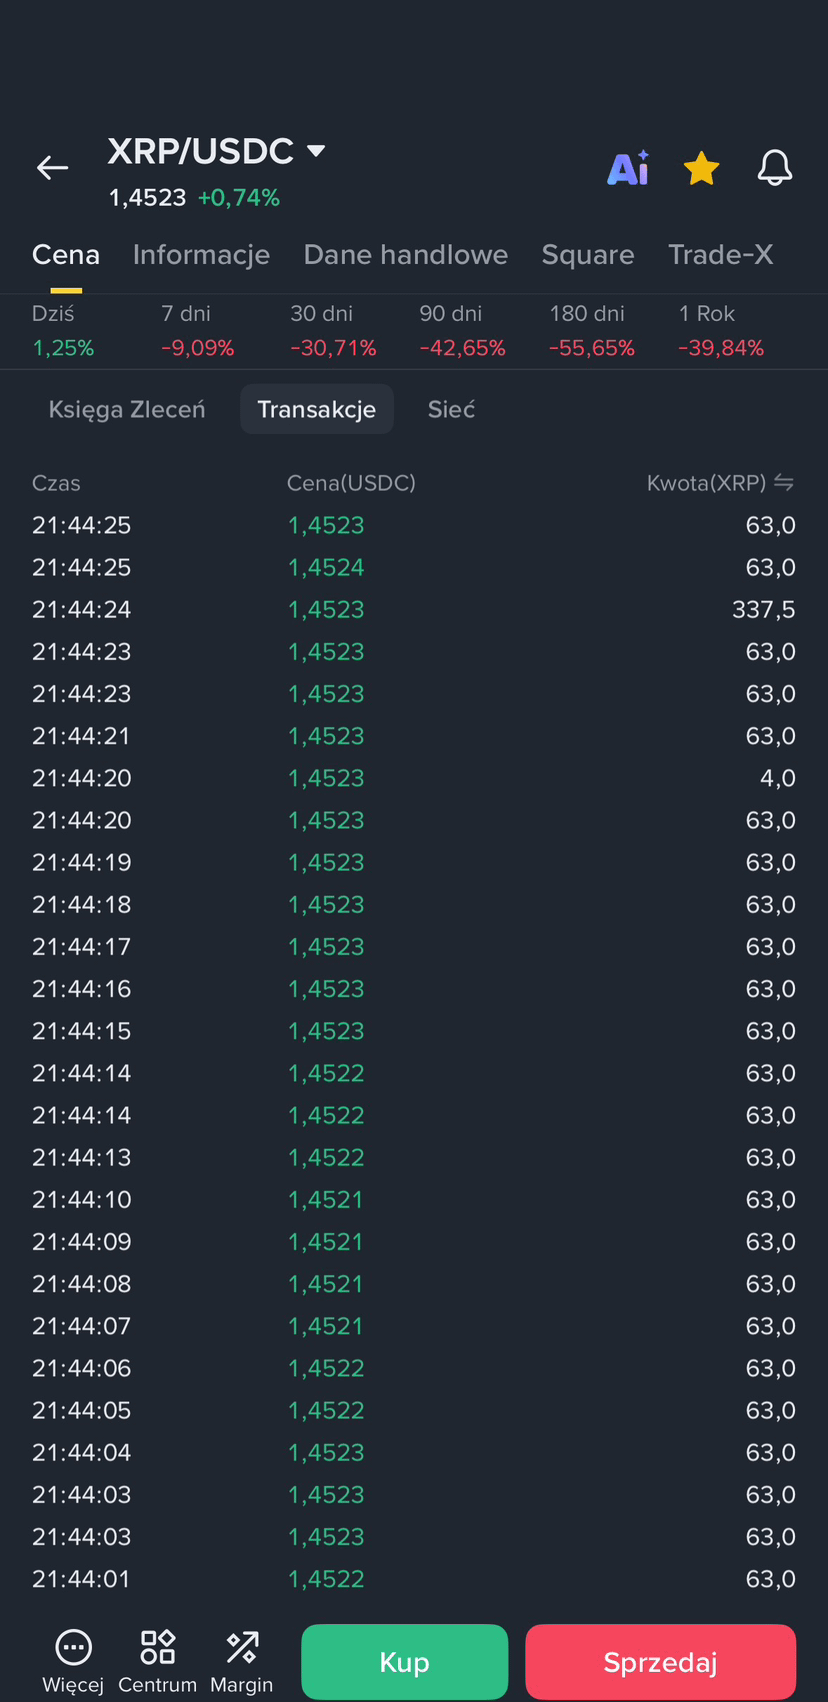This screenshot has height=1702, width=828.
Task: Open the Dane handlowe tab
Action: (405, 255)
